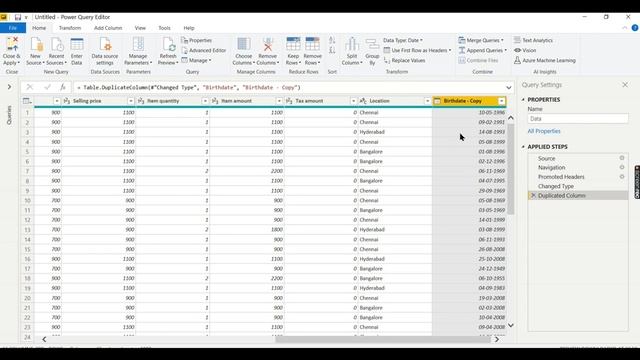Open the Help question mark icon
The width and height of the screenshot is (640, 360).
(635, 28)
